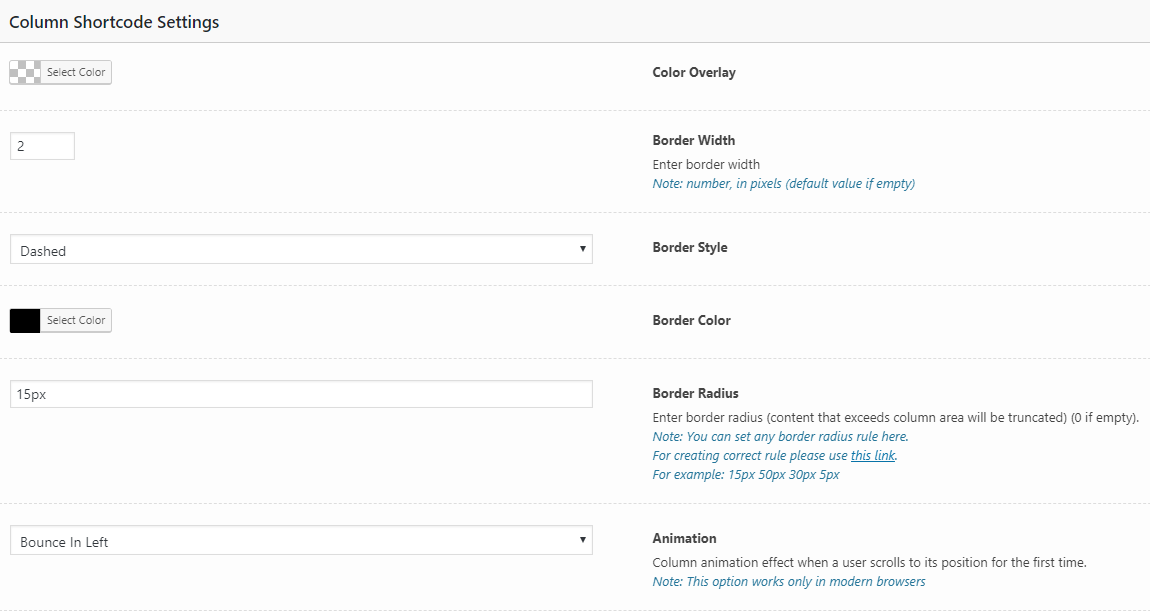
Task: Click the note about number in pixels
Action: coord(784,183)
